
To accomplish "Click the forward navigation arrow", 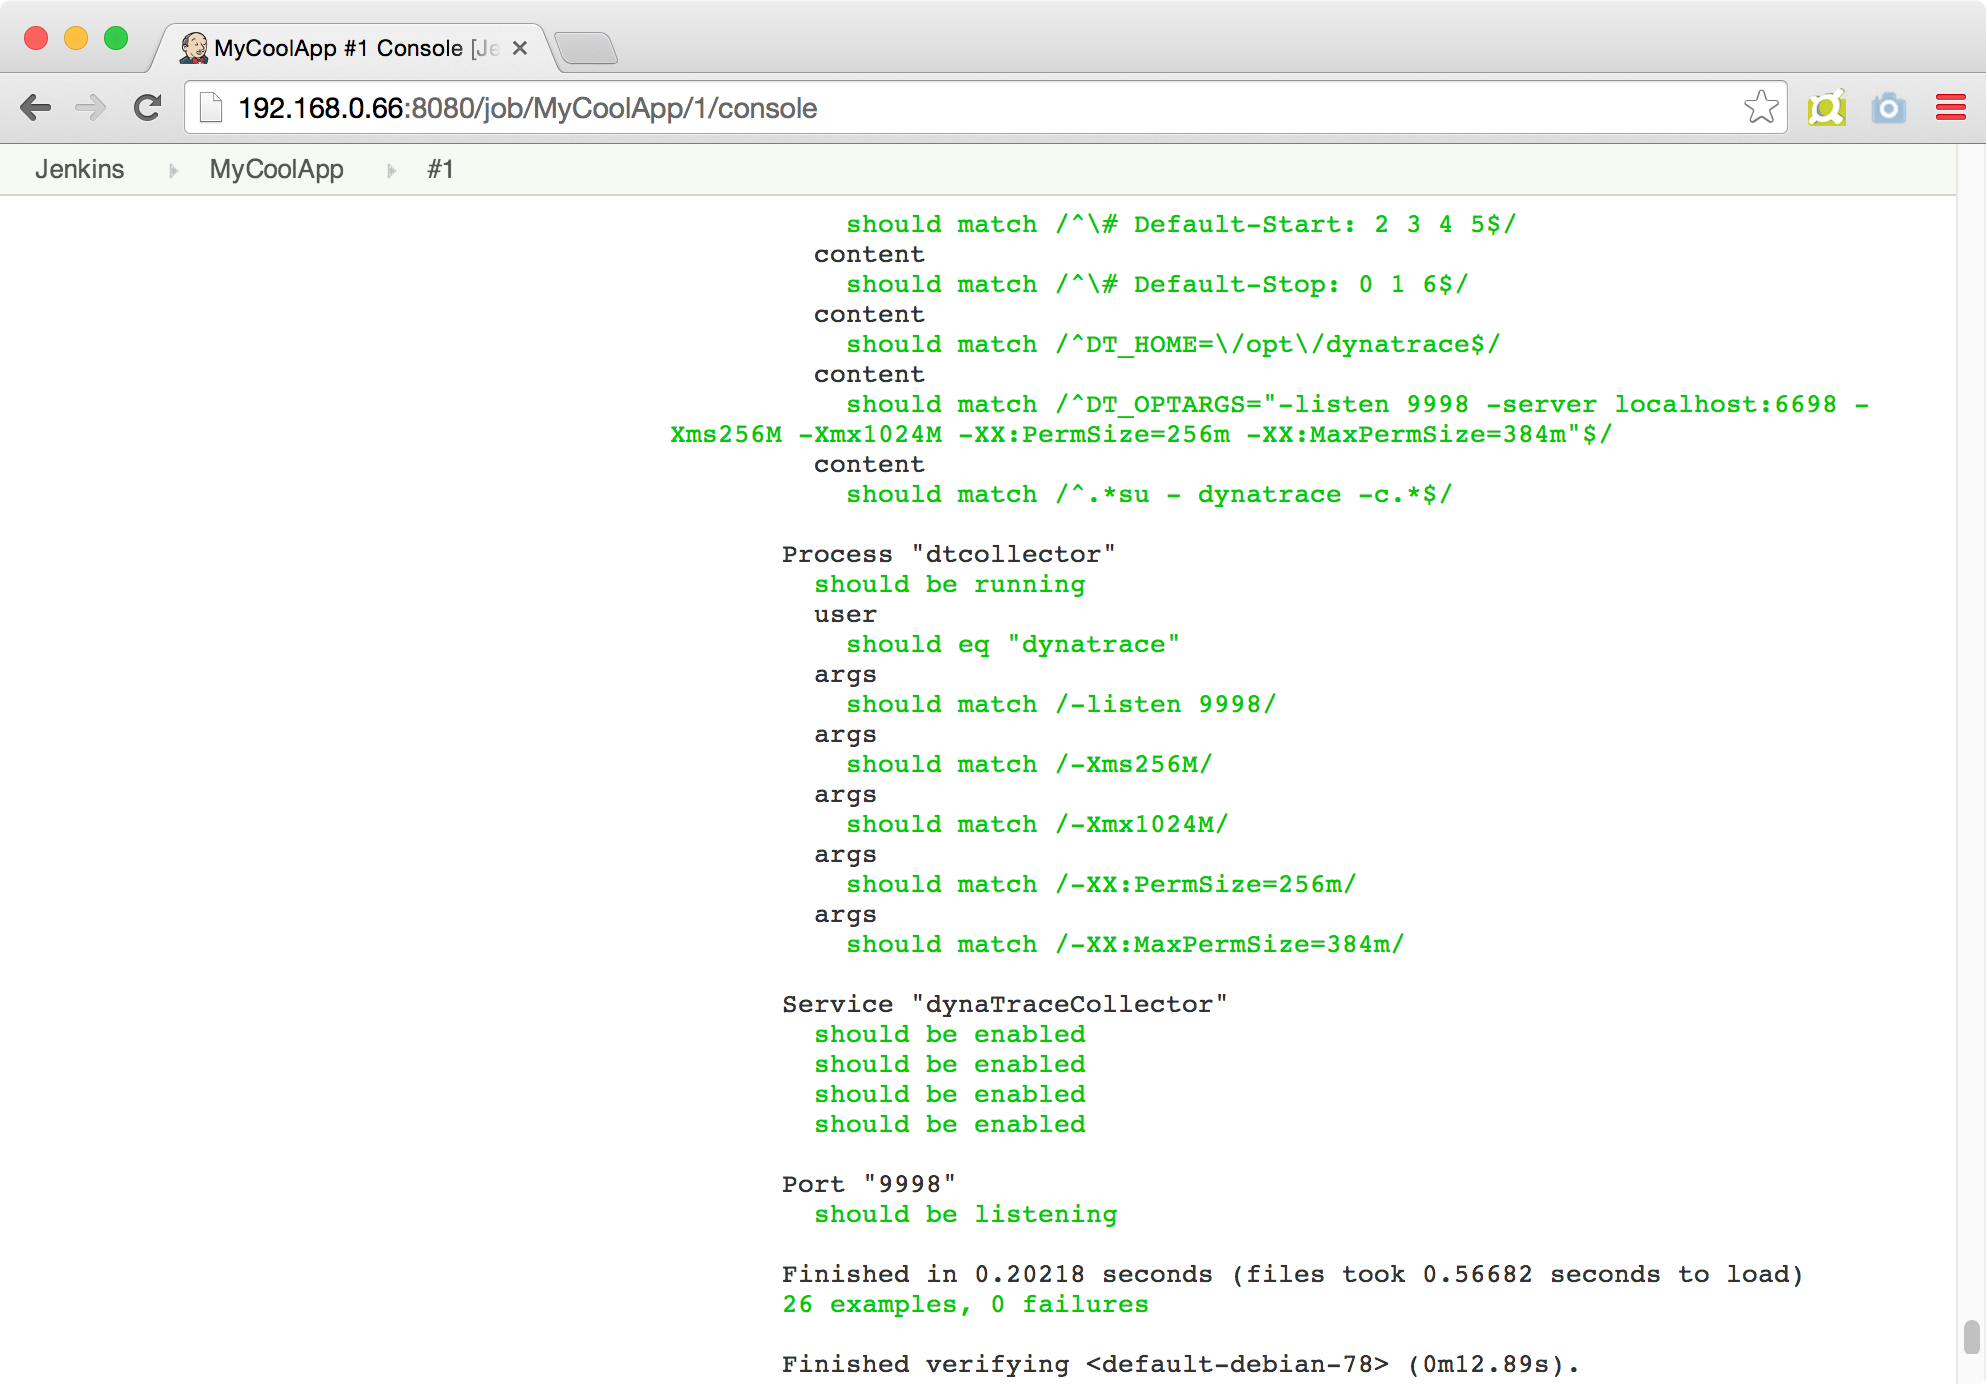I will (x=92, y=107).
